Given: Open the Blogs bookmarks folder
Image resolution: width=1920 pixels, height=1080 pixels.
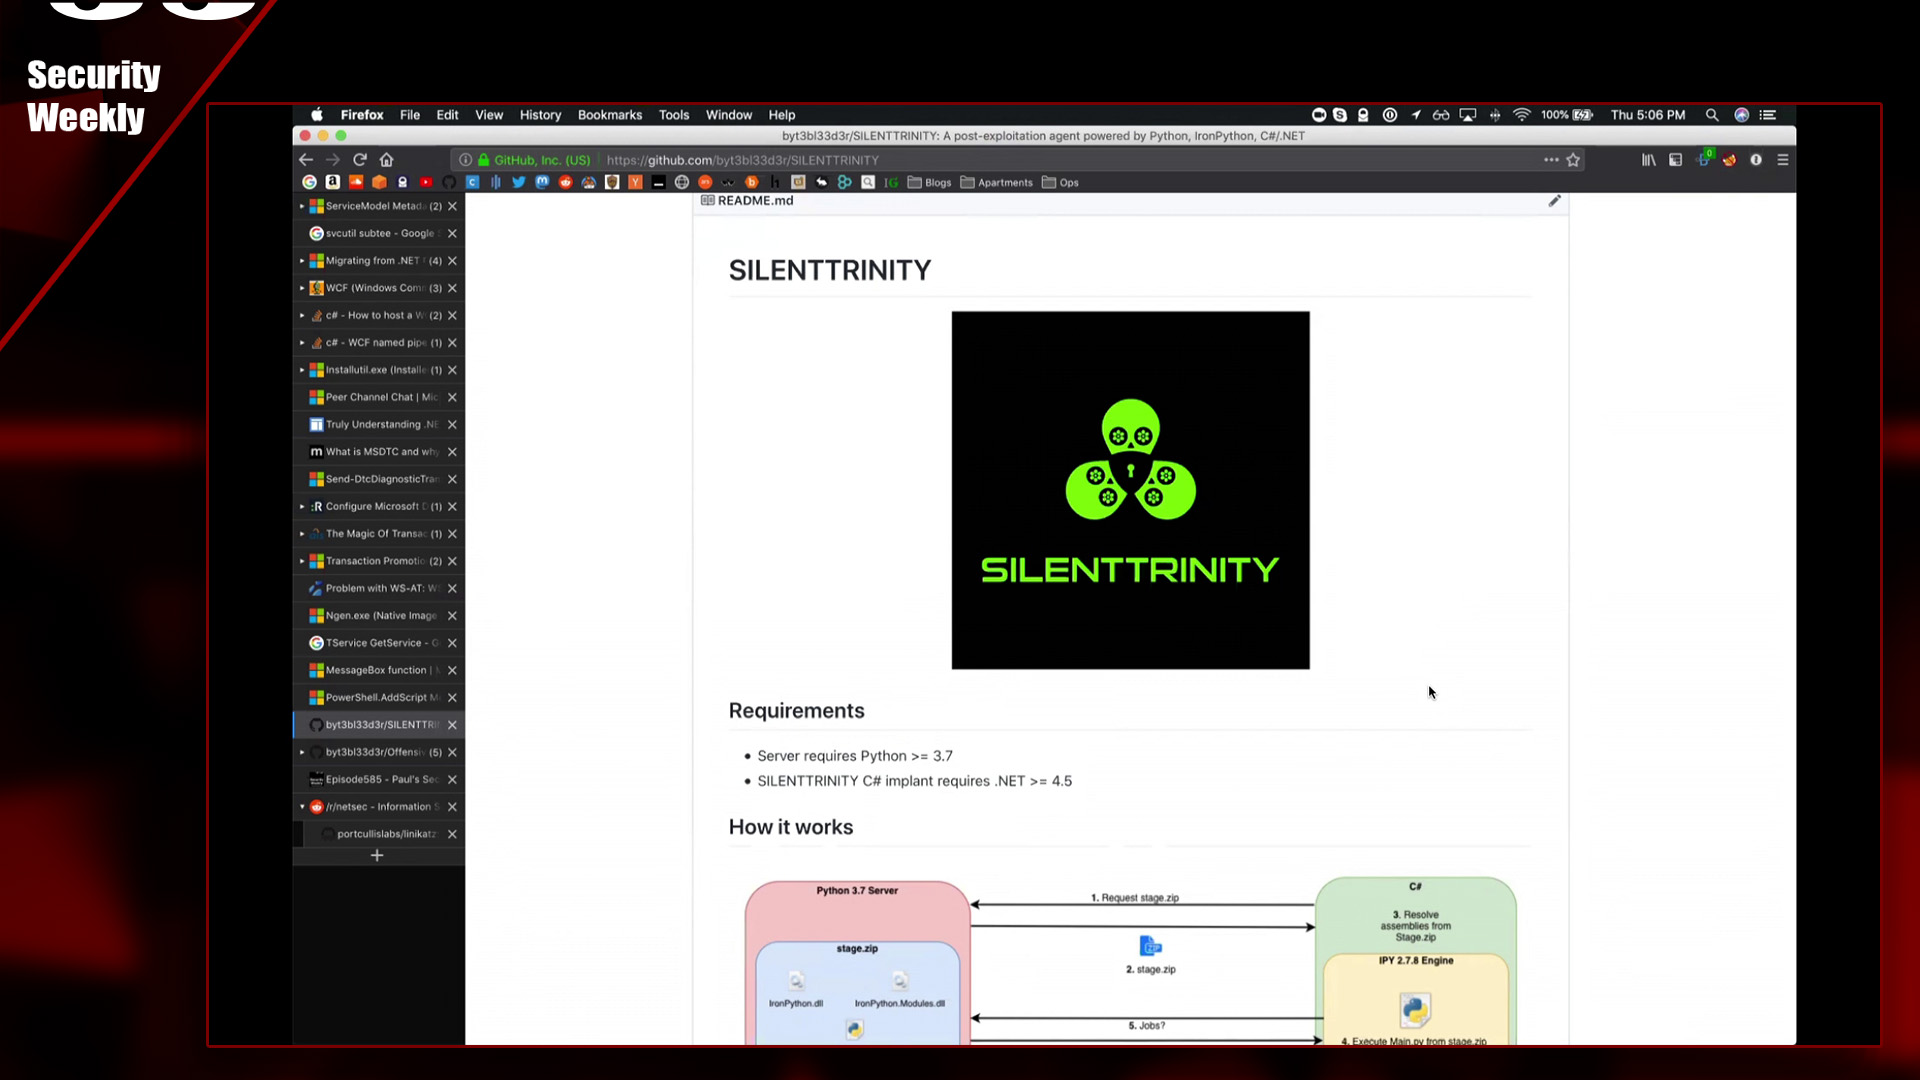Looking at the screenshot, I should (x=929, y=182).
